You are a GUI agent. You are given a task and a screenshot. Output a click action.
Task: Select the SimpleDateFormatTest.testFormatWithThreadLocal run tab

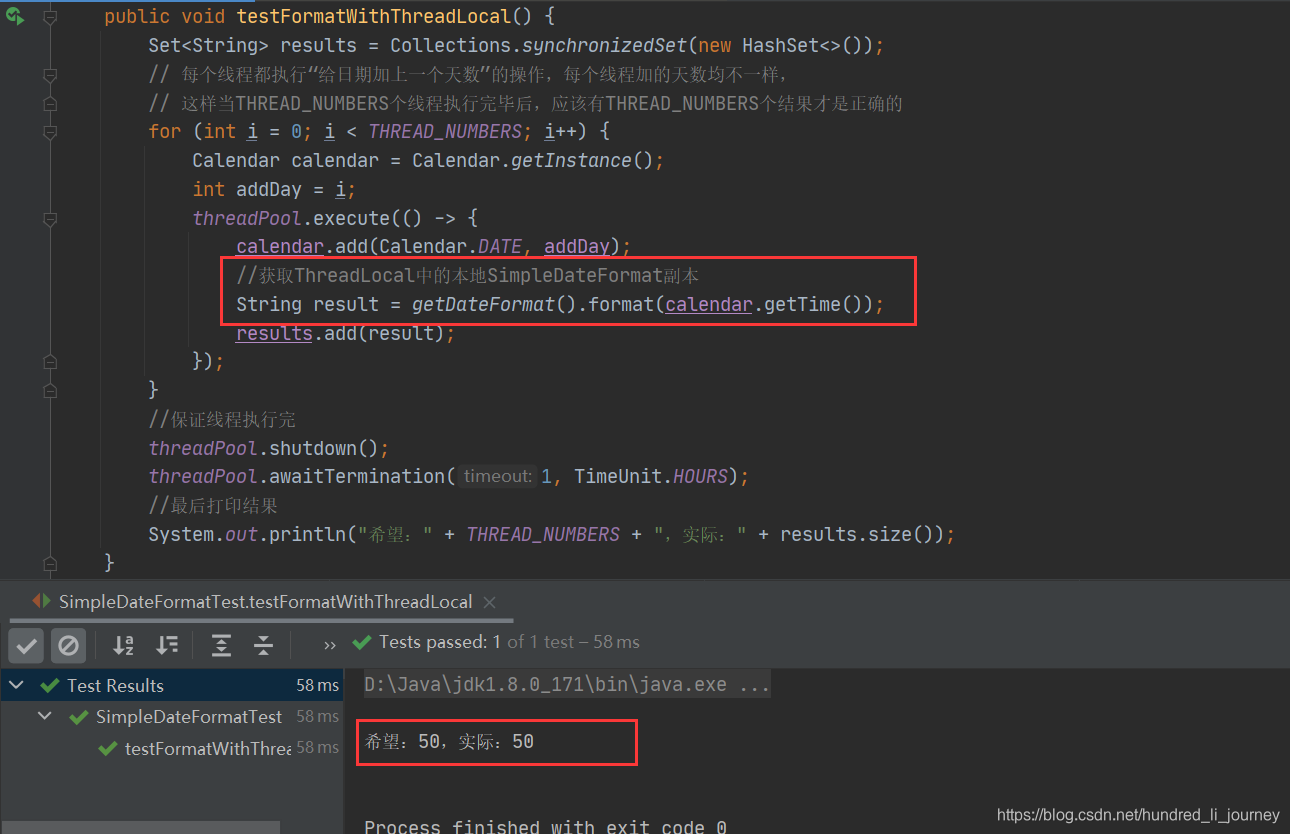pyautogui.click(x=265, y=601)
